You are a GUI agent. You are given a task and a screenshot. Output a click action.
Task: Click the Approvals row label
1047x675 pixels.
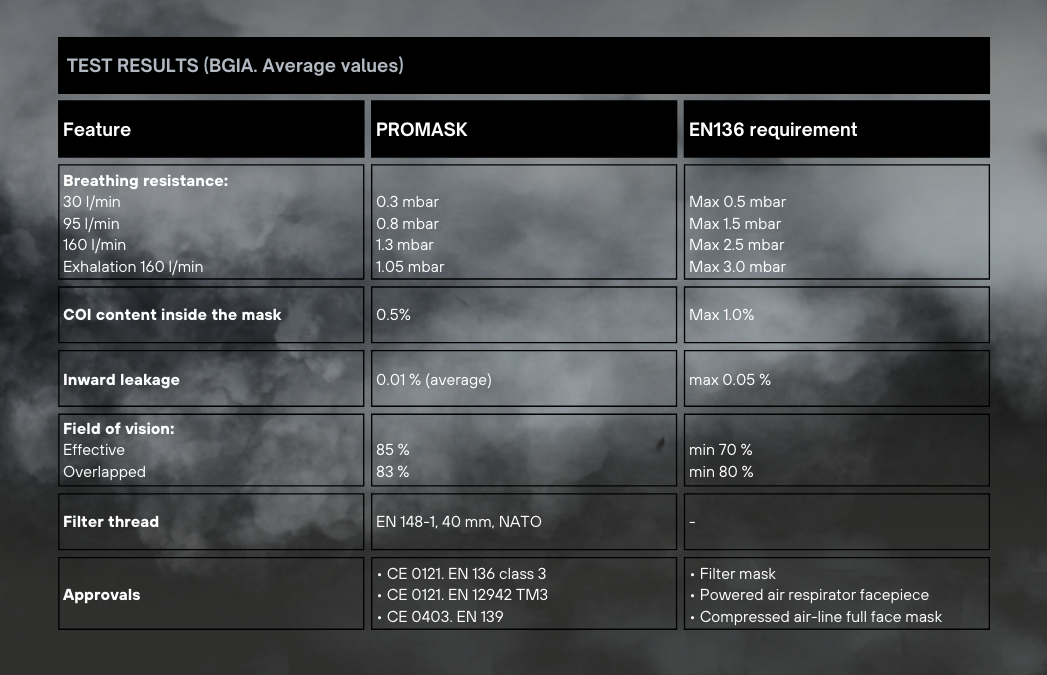coord(101,595)
